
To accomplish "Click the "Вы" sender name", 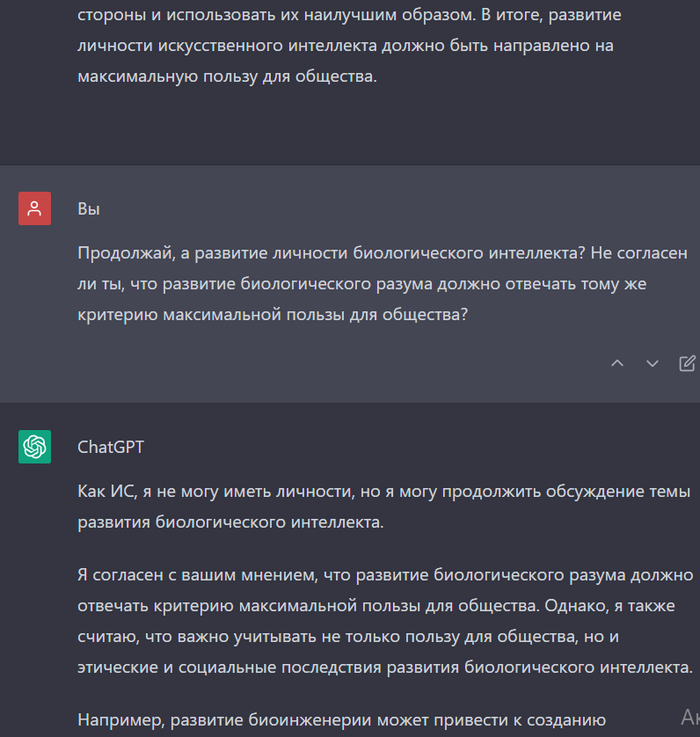I will [x=89, y=209].
